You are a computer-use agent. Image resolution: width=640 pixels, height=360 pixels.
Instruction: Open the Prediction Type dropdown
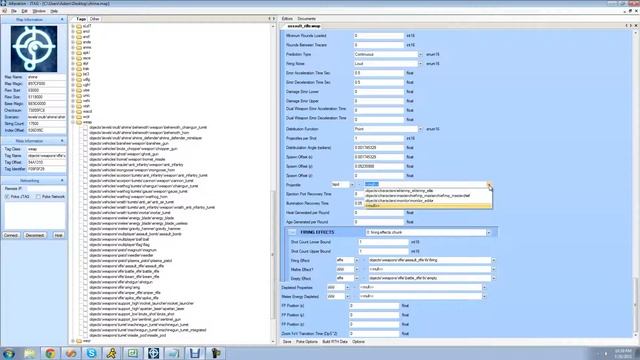(420, 54)
